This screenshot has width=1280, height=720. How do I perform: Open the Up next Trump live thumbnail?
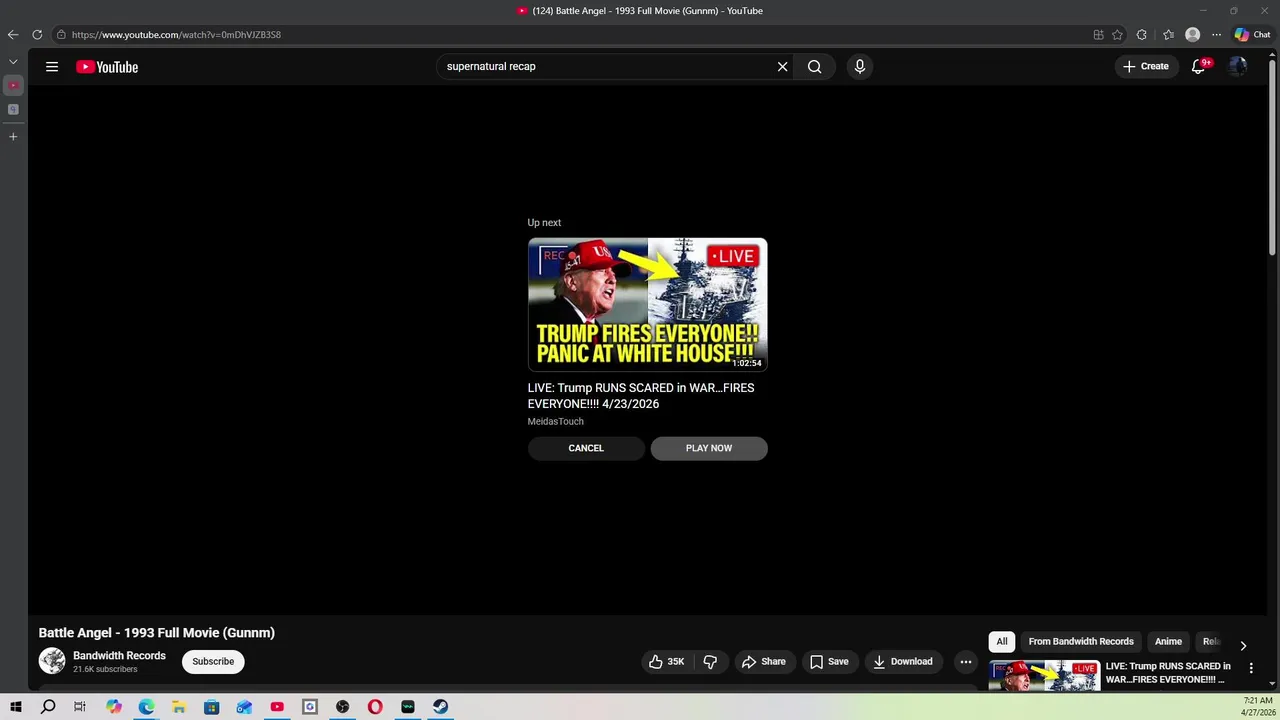647,304
